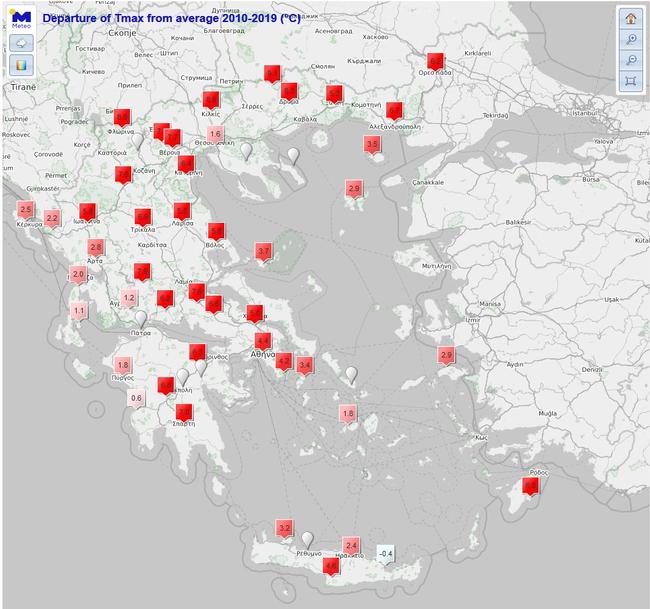Click the gray marker near Ρέθυμνο
Viewport: 650px width, 609px height.
pos(307,540)
